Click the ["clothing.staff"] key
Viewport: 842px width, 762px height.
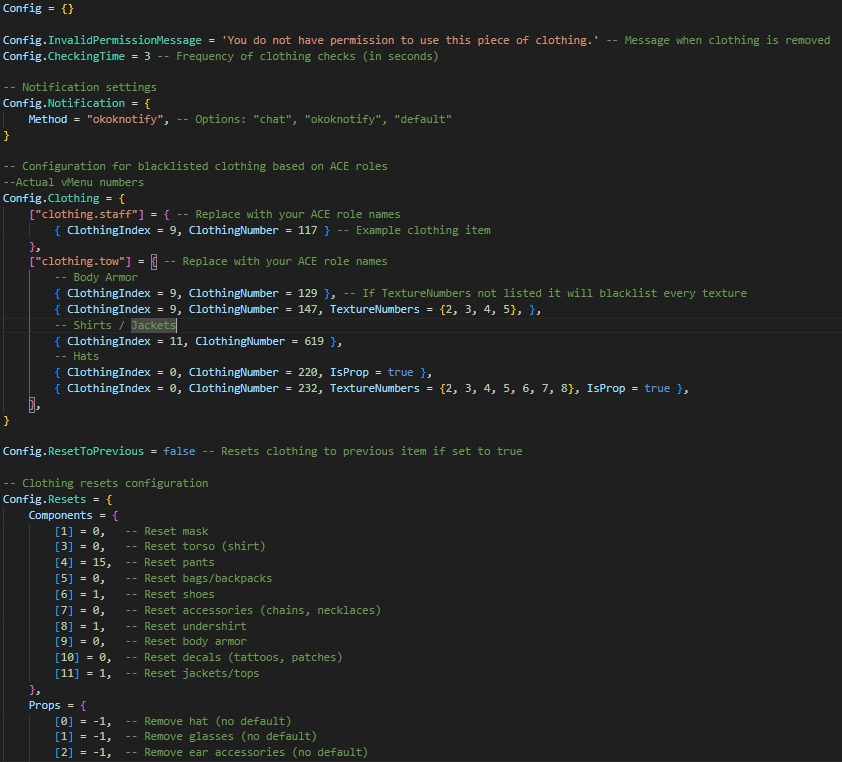86,214
